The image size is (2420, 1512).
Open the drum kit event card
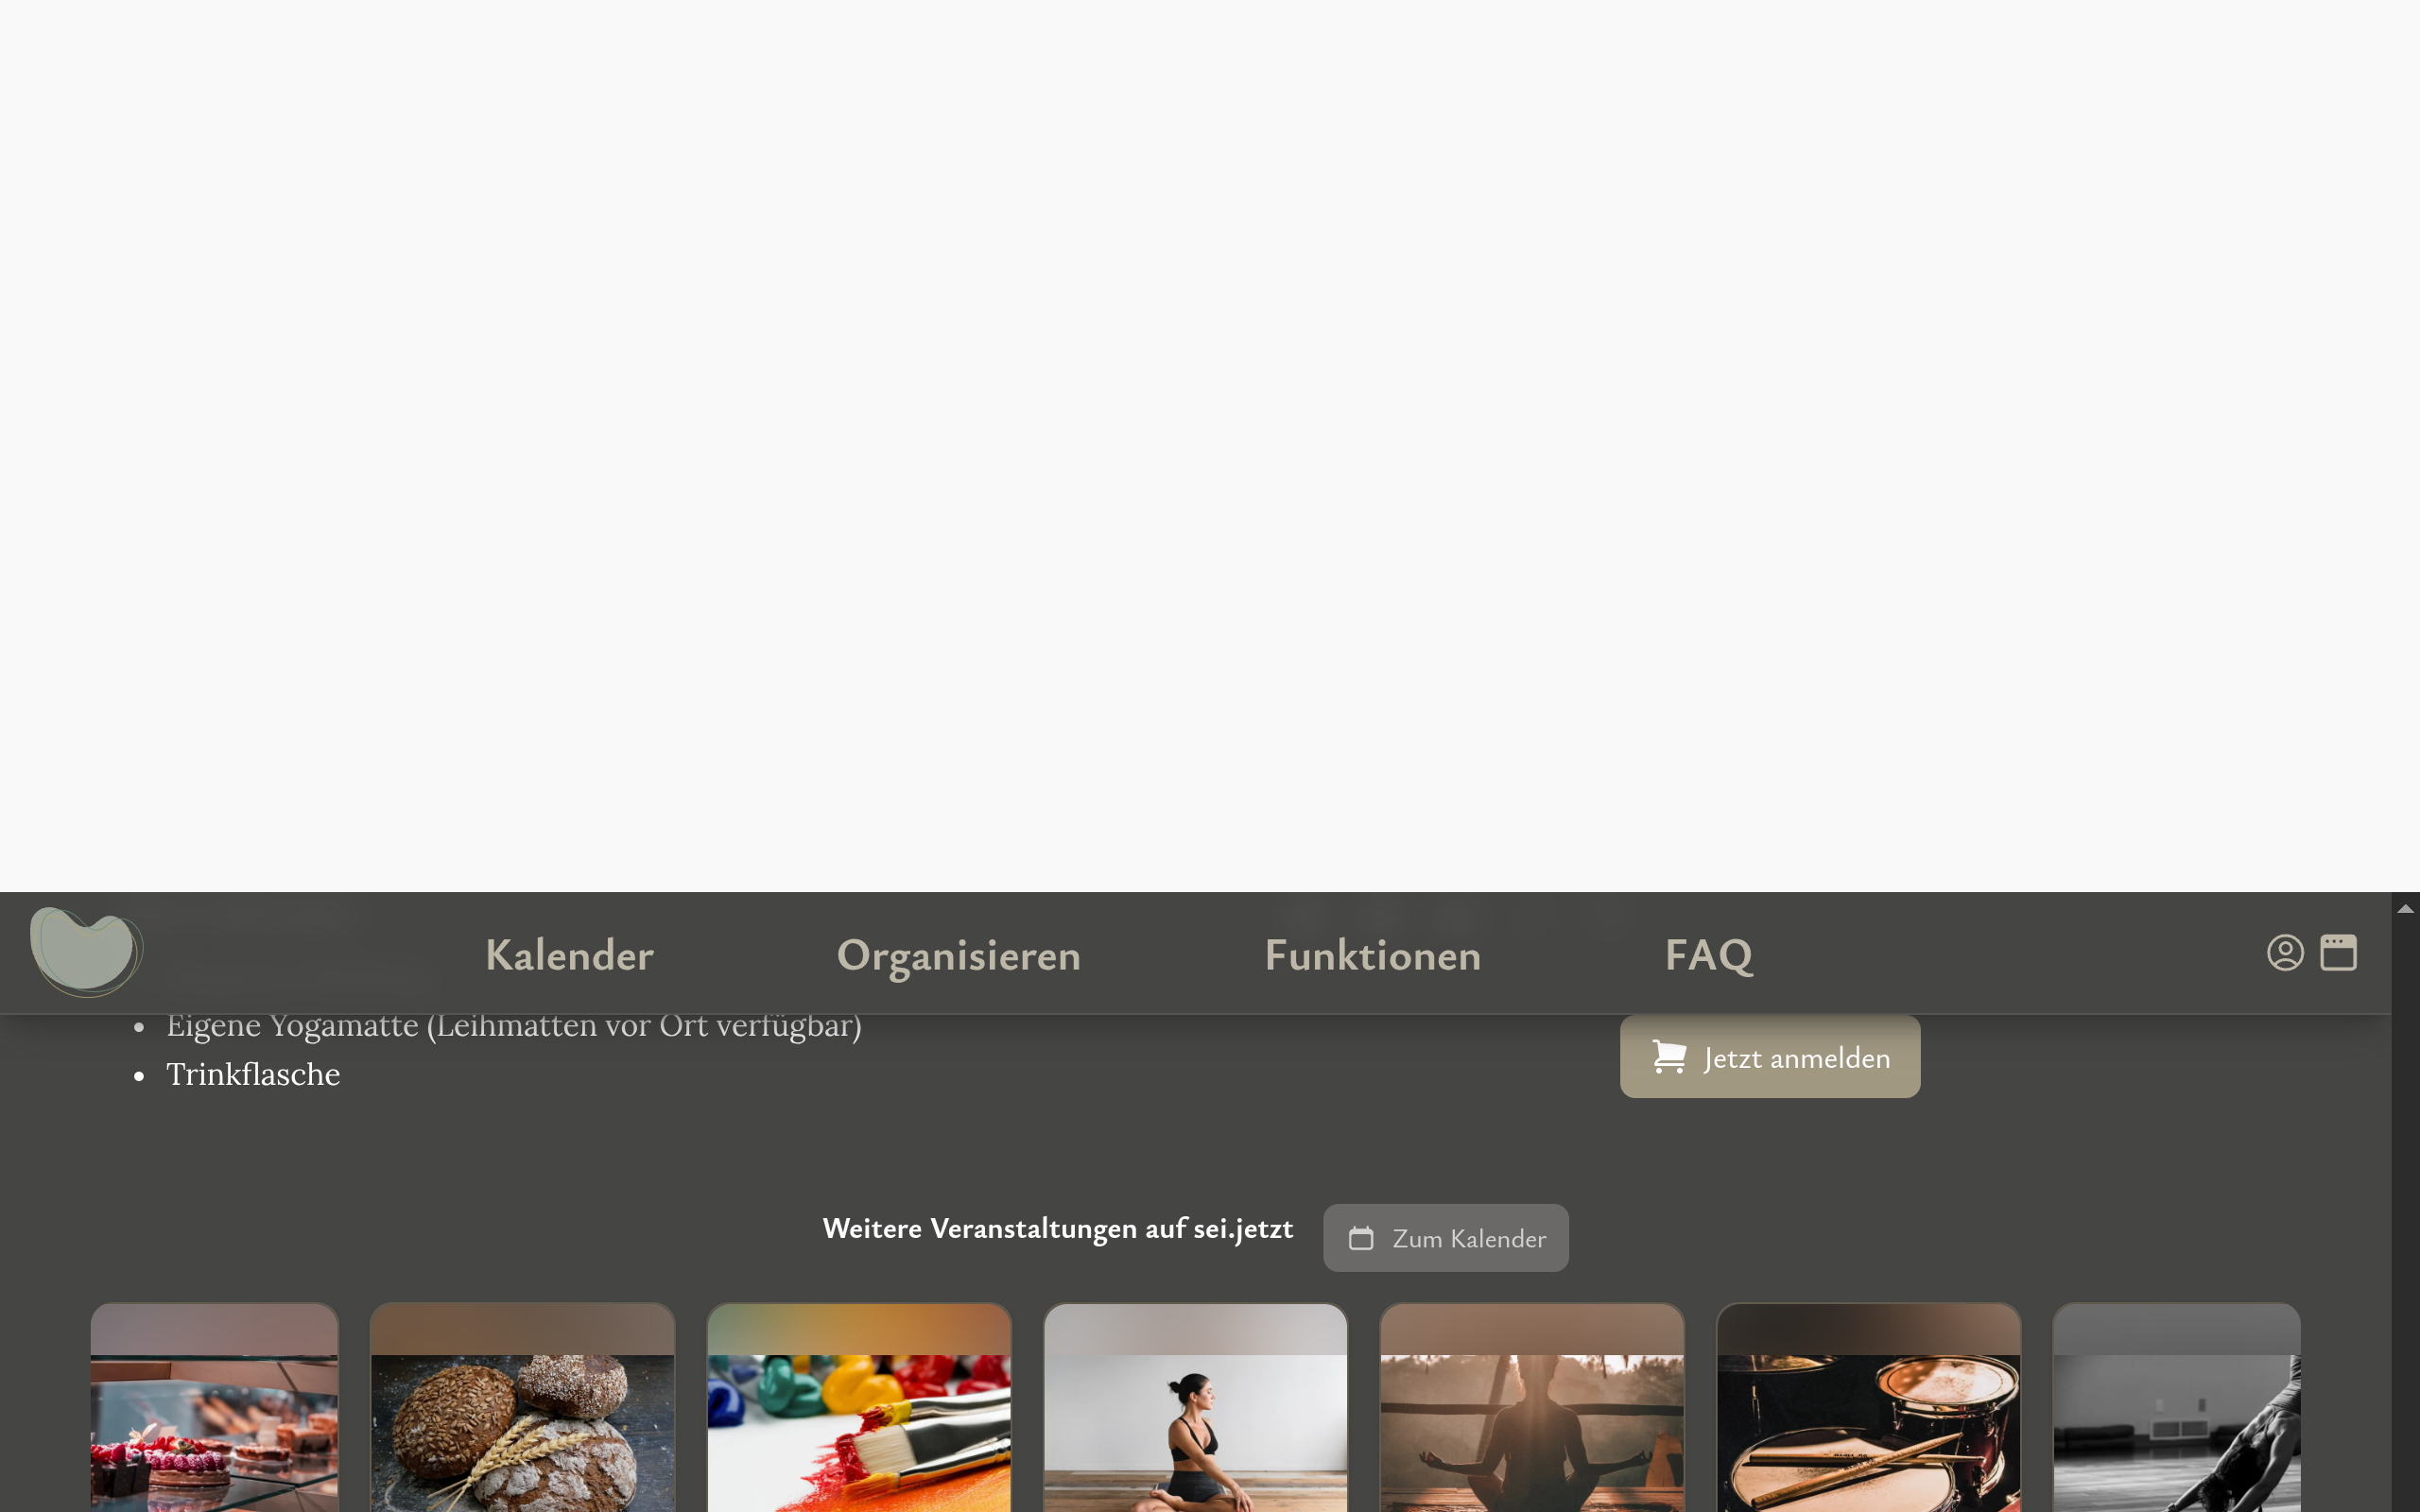tap(1868, 1407)
